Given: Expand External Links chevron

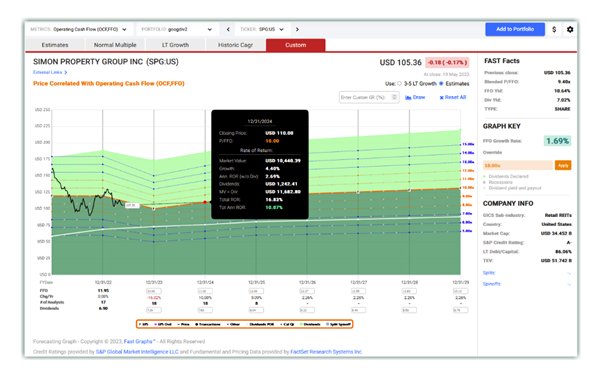Looking at the screenshot, I should (x=66, y=72).
